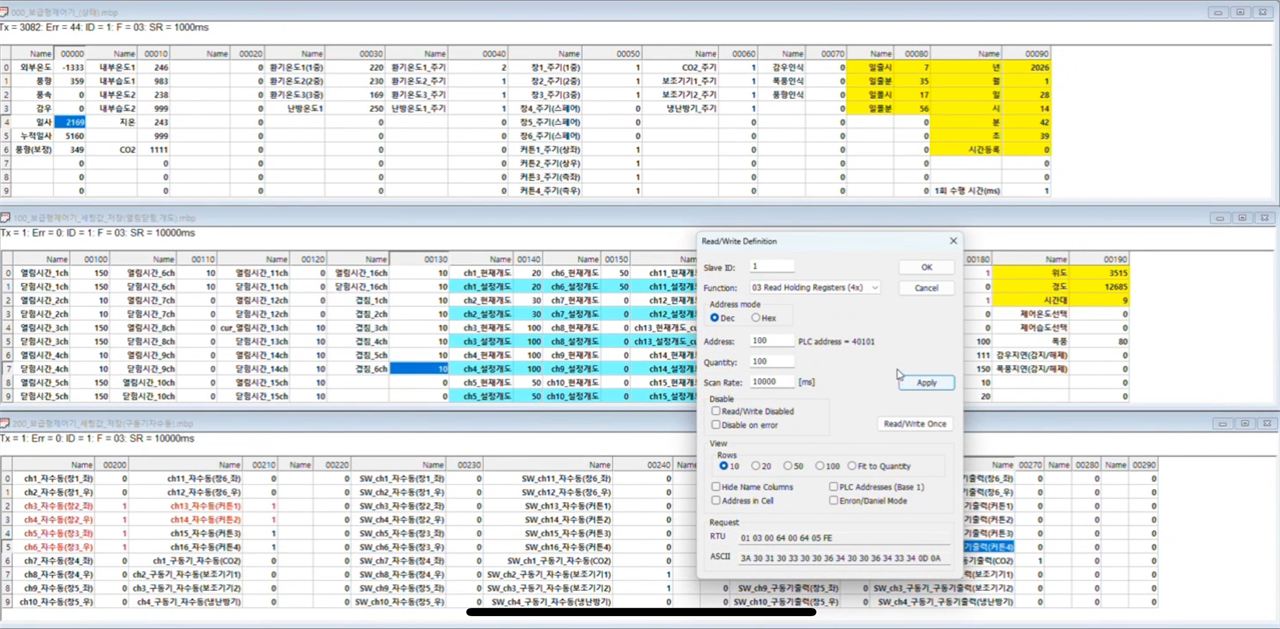The height and width of the screenshot is (629, 1280).
Task: Confirm the dialog with OK
Action: (x=926, y=267)
